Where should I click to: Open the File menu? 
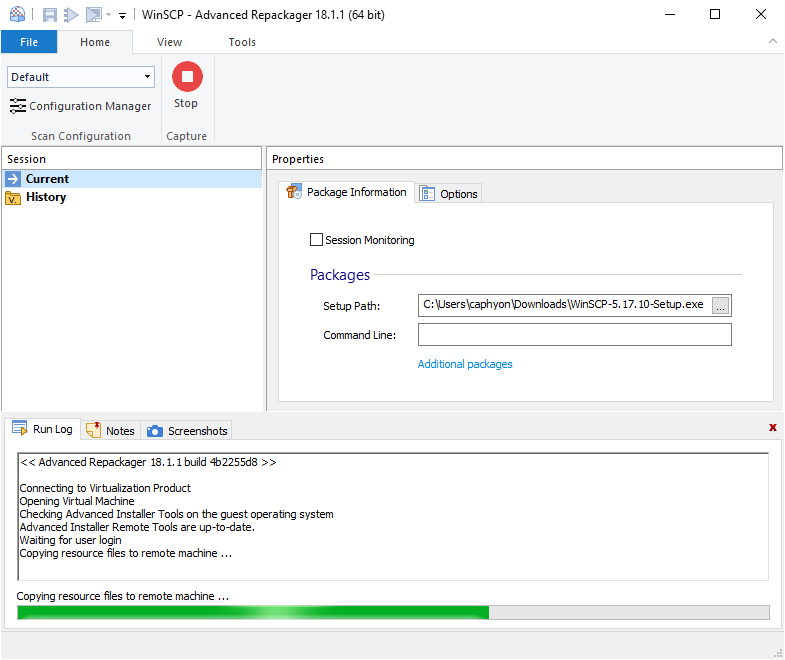29,42
